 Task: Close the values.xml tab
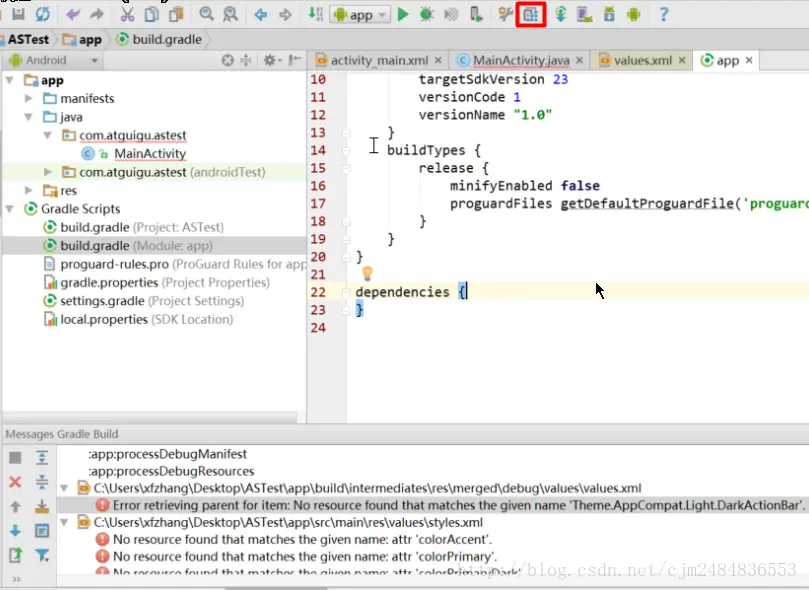[682, 60]
